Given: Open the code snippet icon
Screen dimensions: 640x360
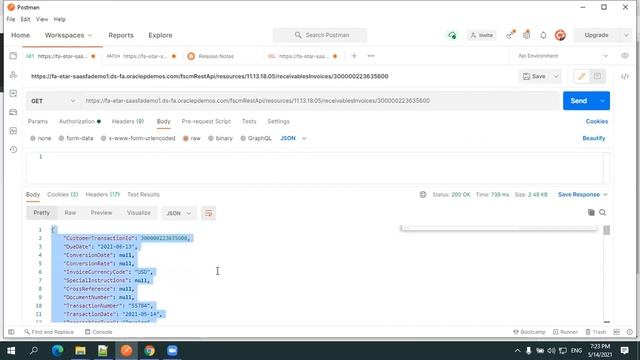Looking at the screenshot, I should click(x=625, y=76).
